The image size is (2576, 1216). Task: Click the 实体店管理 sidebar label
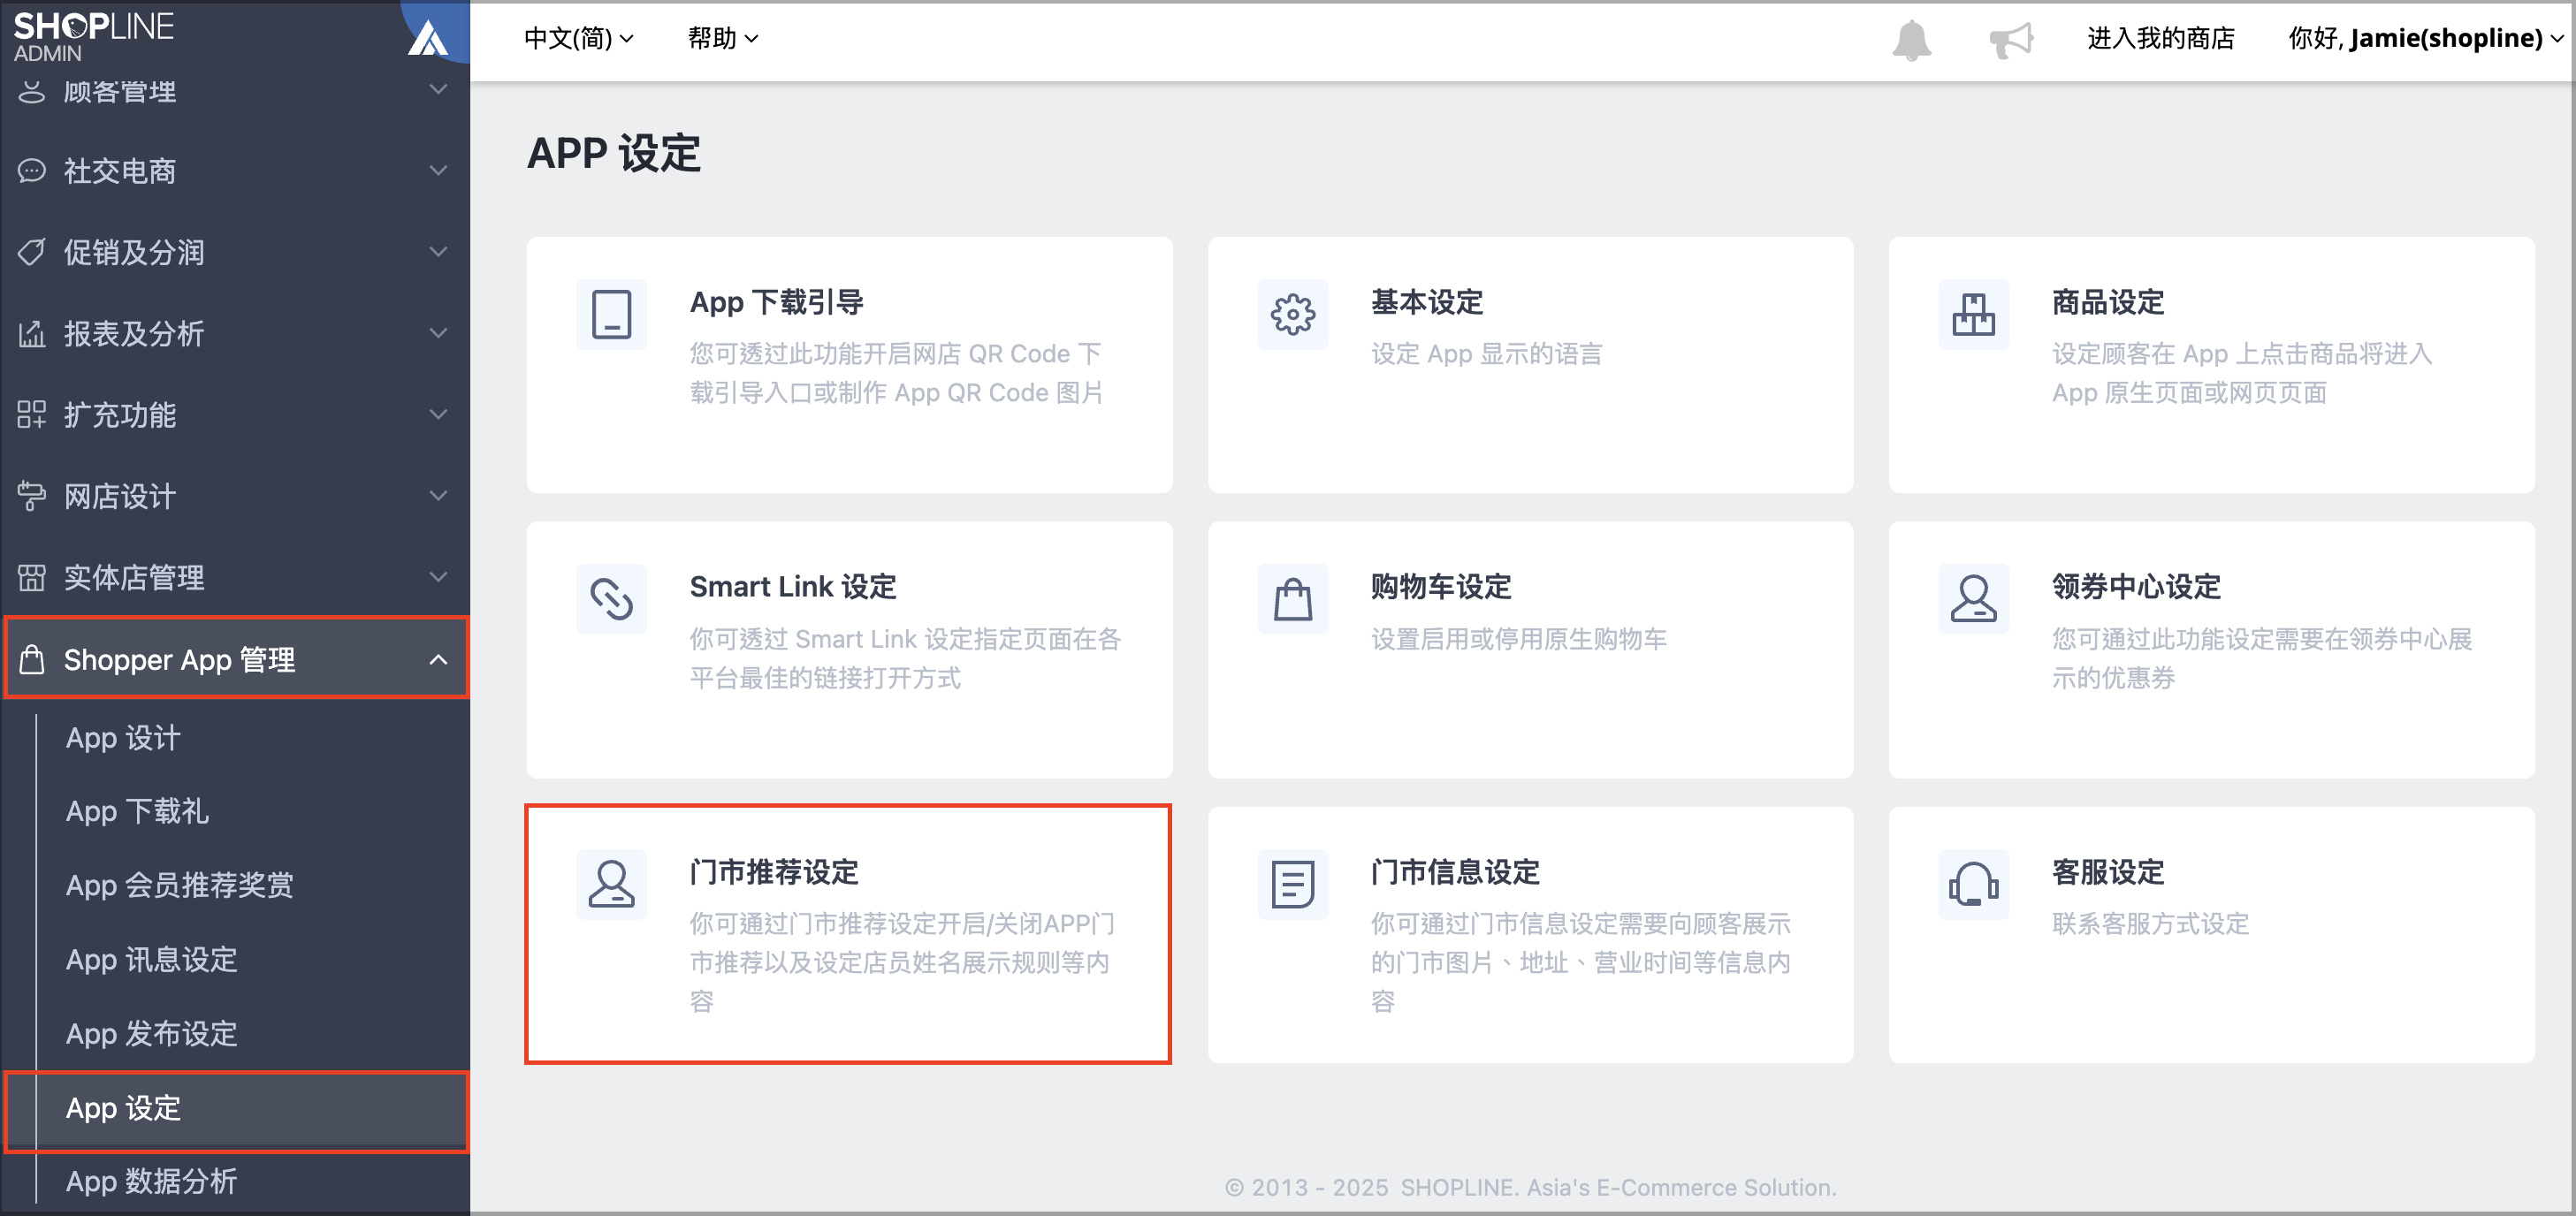pos(134,577)
